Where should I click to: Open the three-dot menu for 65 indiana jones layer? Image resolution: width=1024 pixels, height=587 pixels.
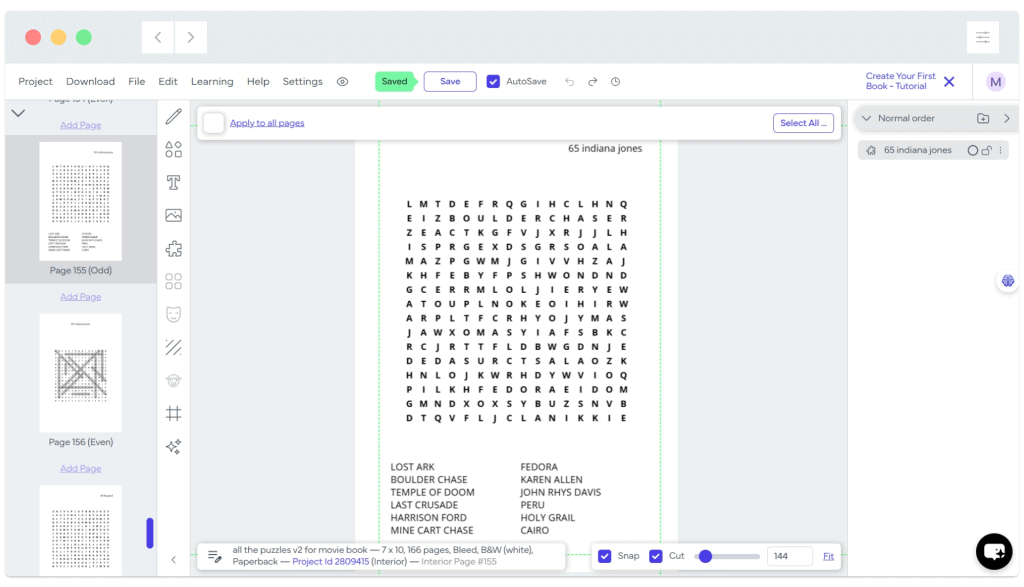(x=1000, y=150)
